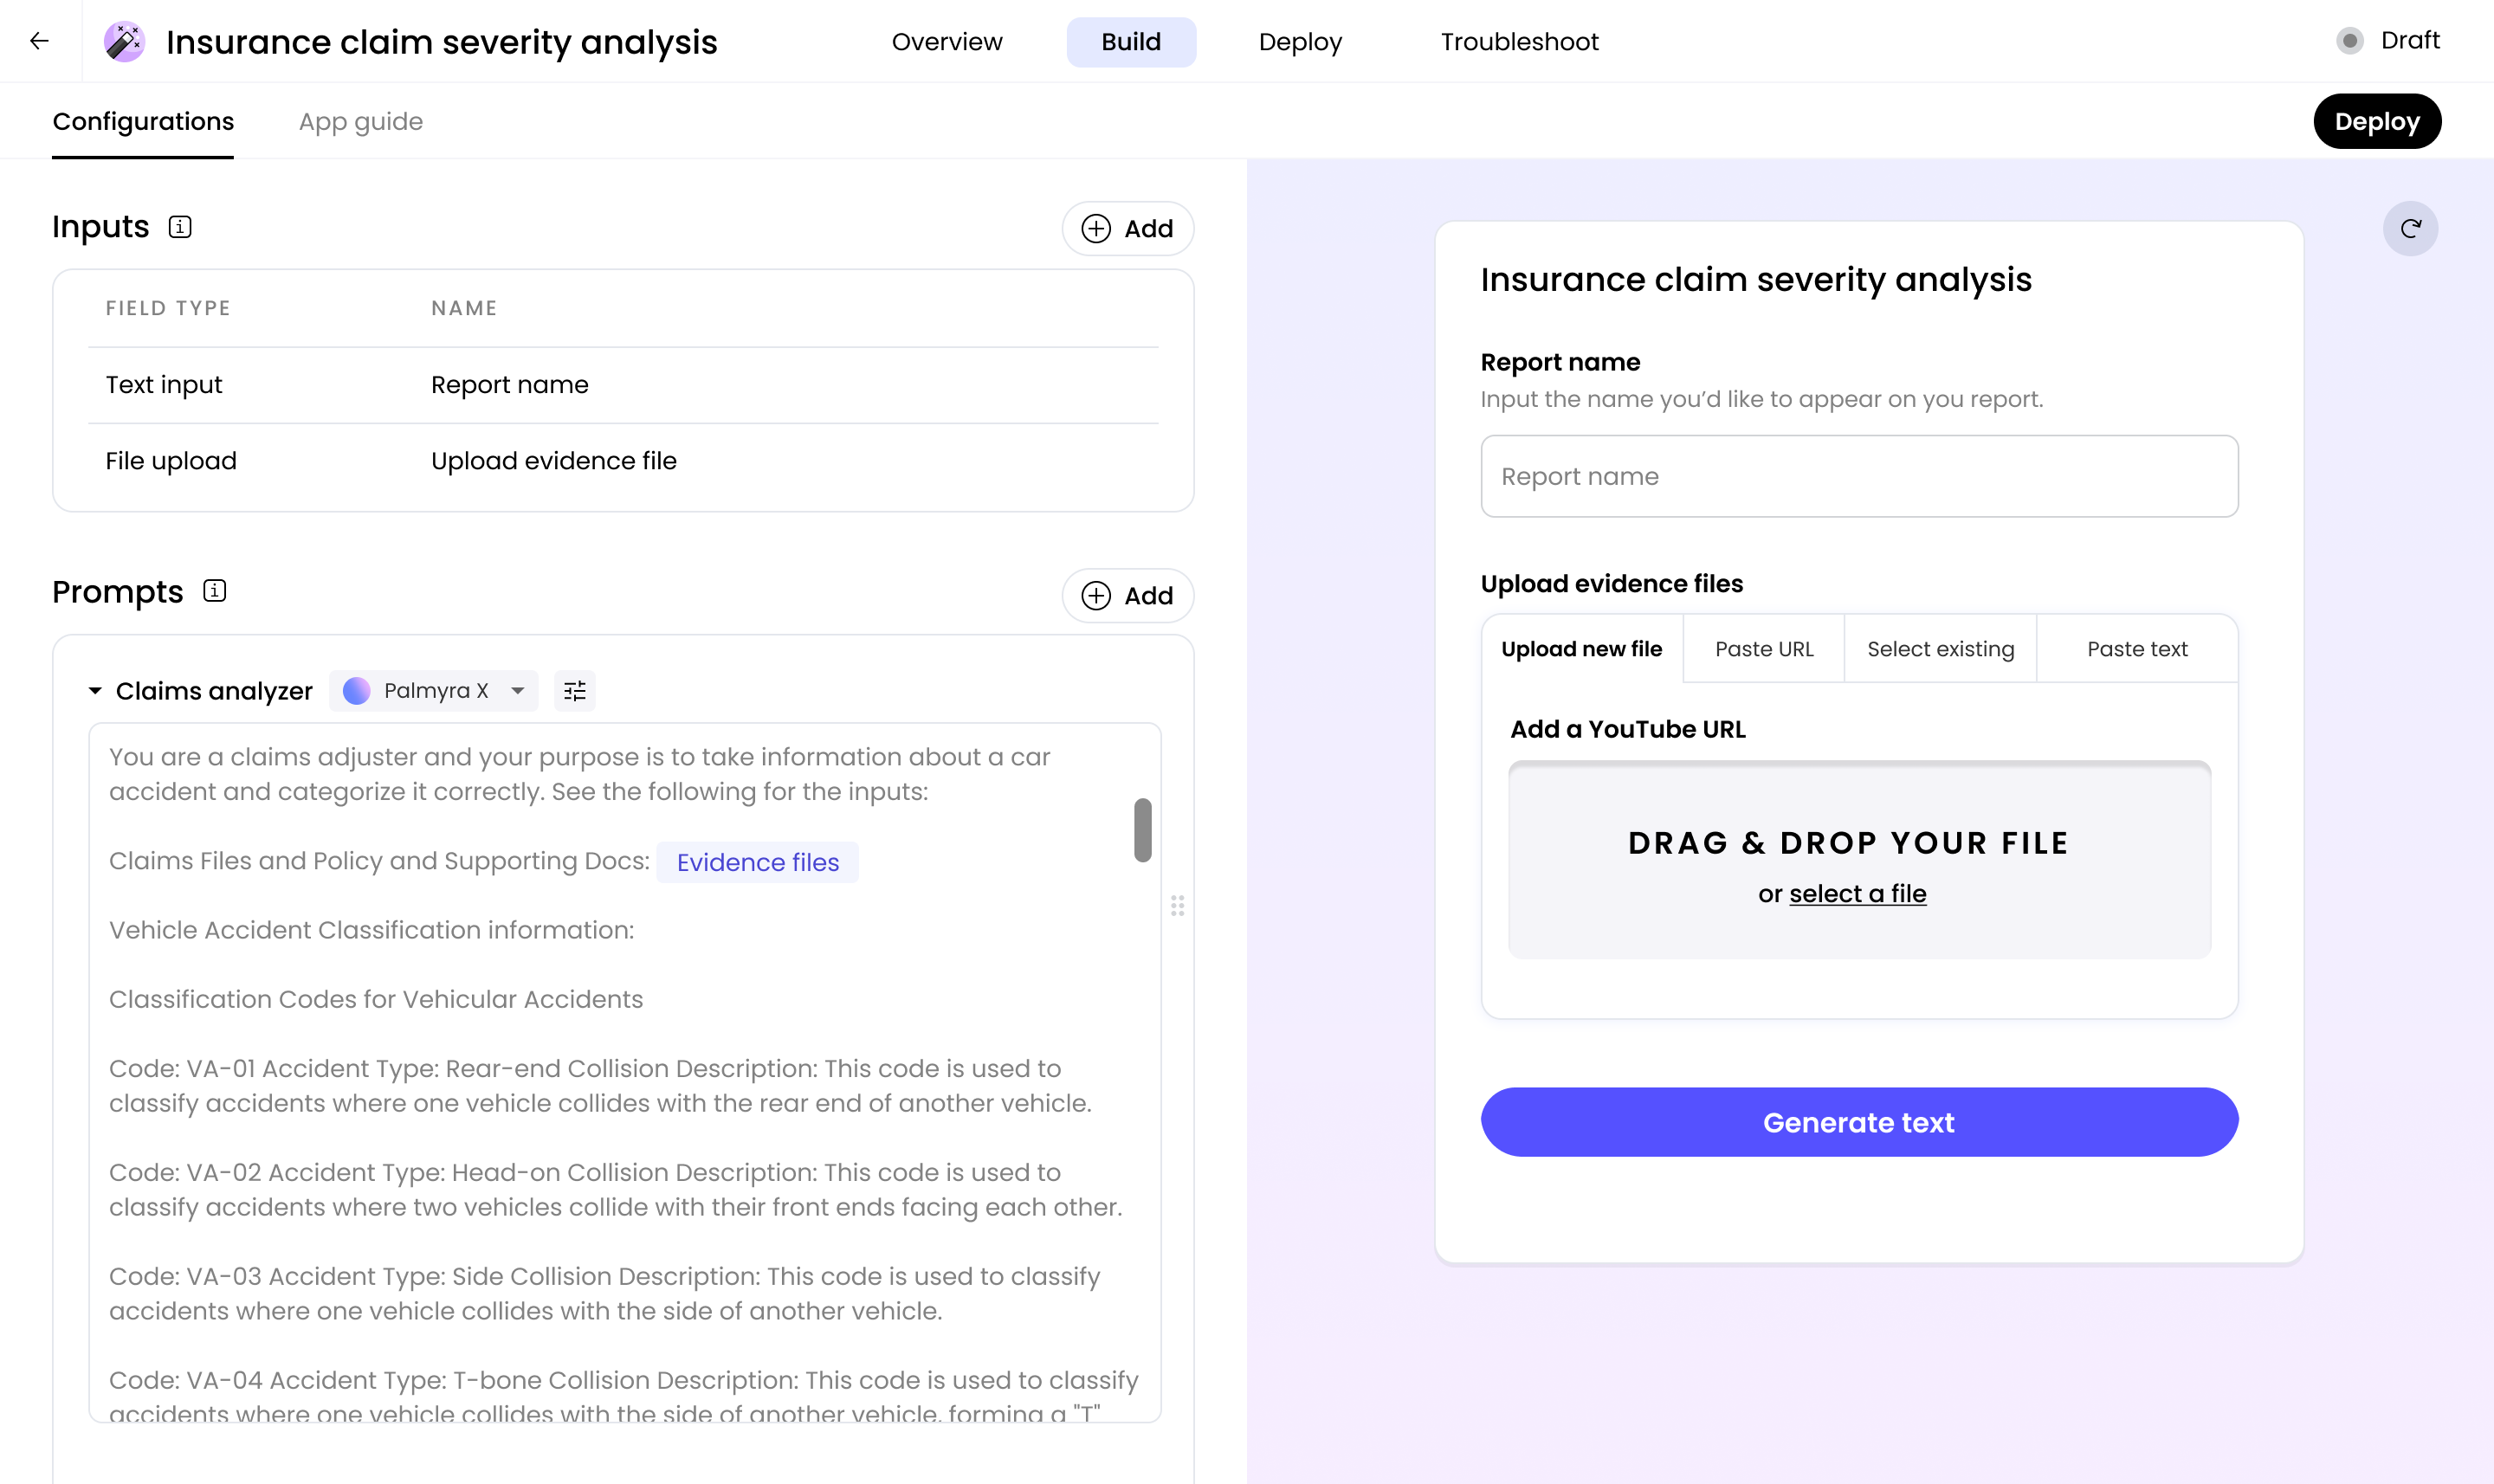
Task: Switch to the App guide tab
Action: (x=360, y=121)
